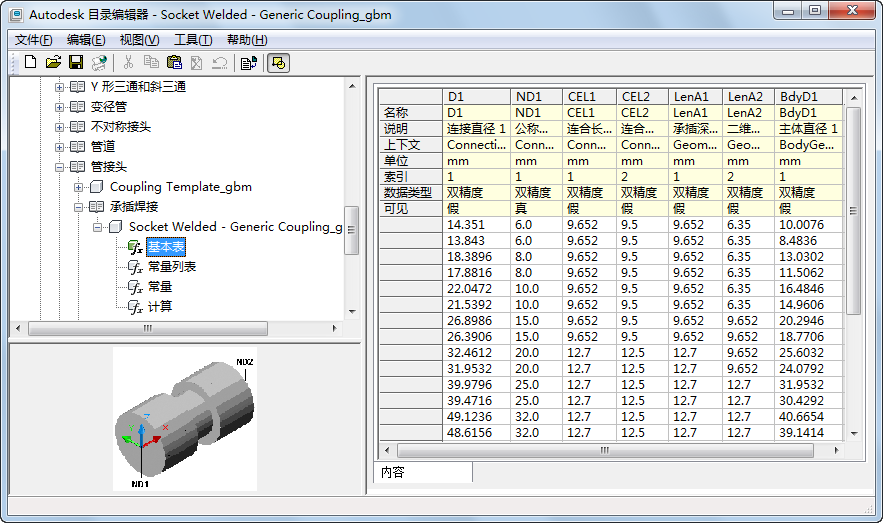Viewport: 883px width, 523px height.
Task: Click the LenA1 column header
Action: [695, 97]
